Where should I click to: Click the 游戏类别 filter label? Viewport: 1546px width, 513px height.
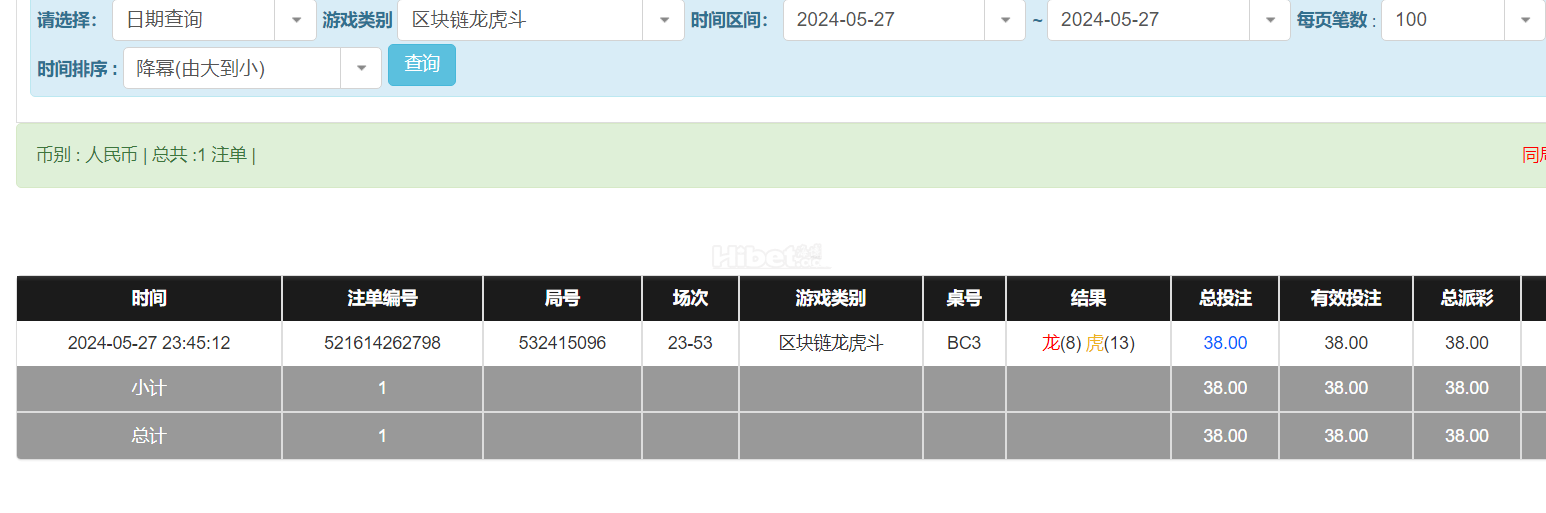point(357,20)
